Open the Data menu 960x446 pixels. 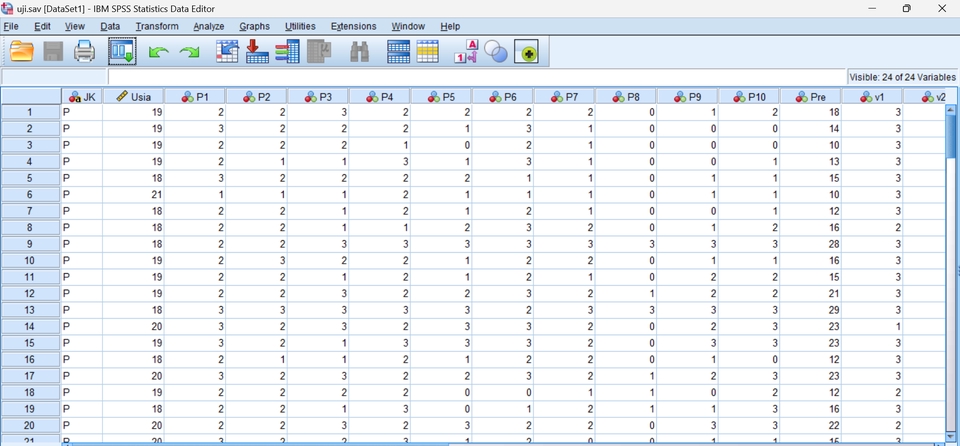point(110,26)
